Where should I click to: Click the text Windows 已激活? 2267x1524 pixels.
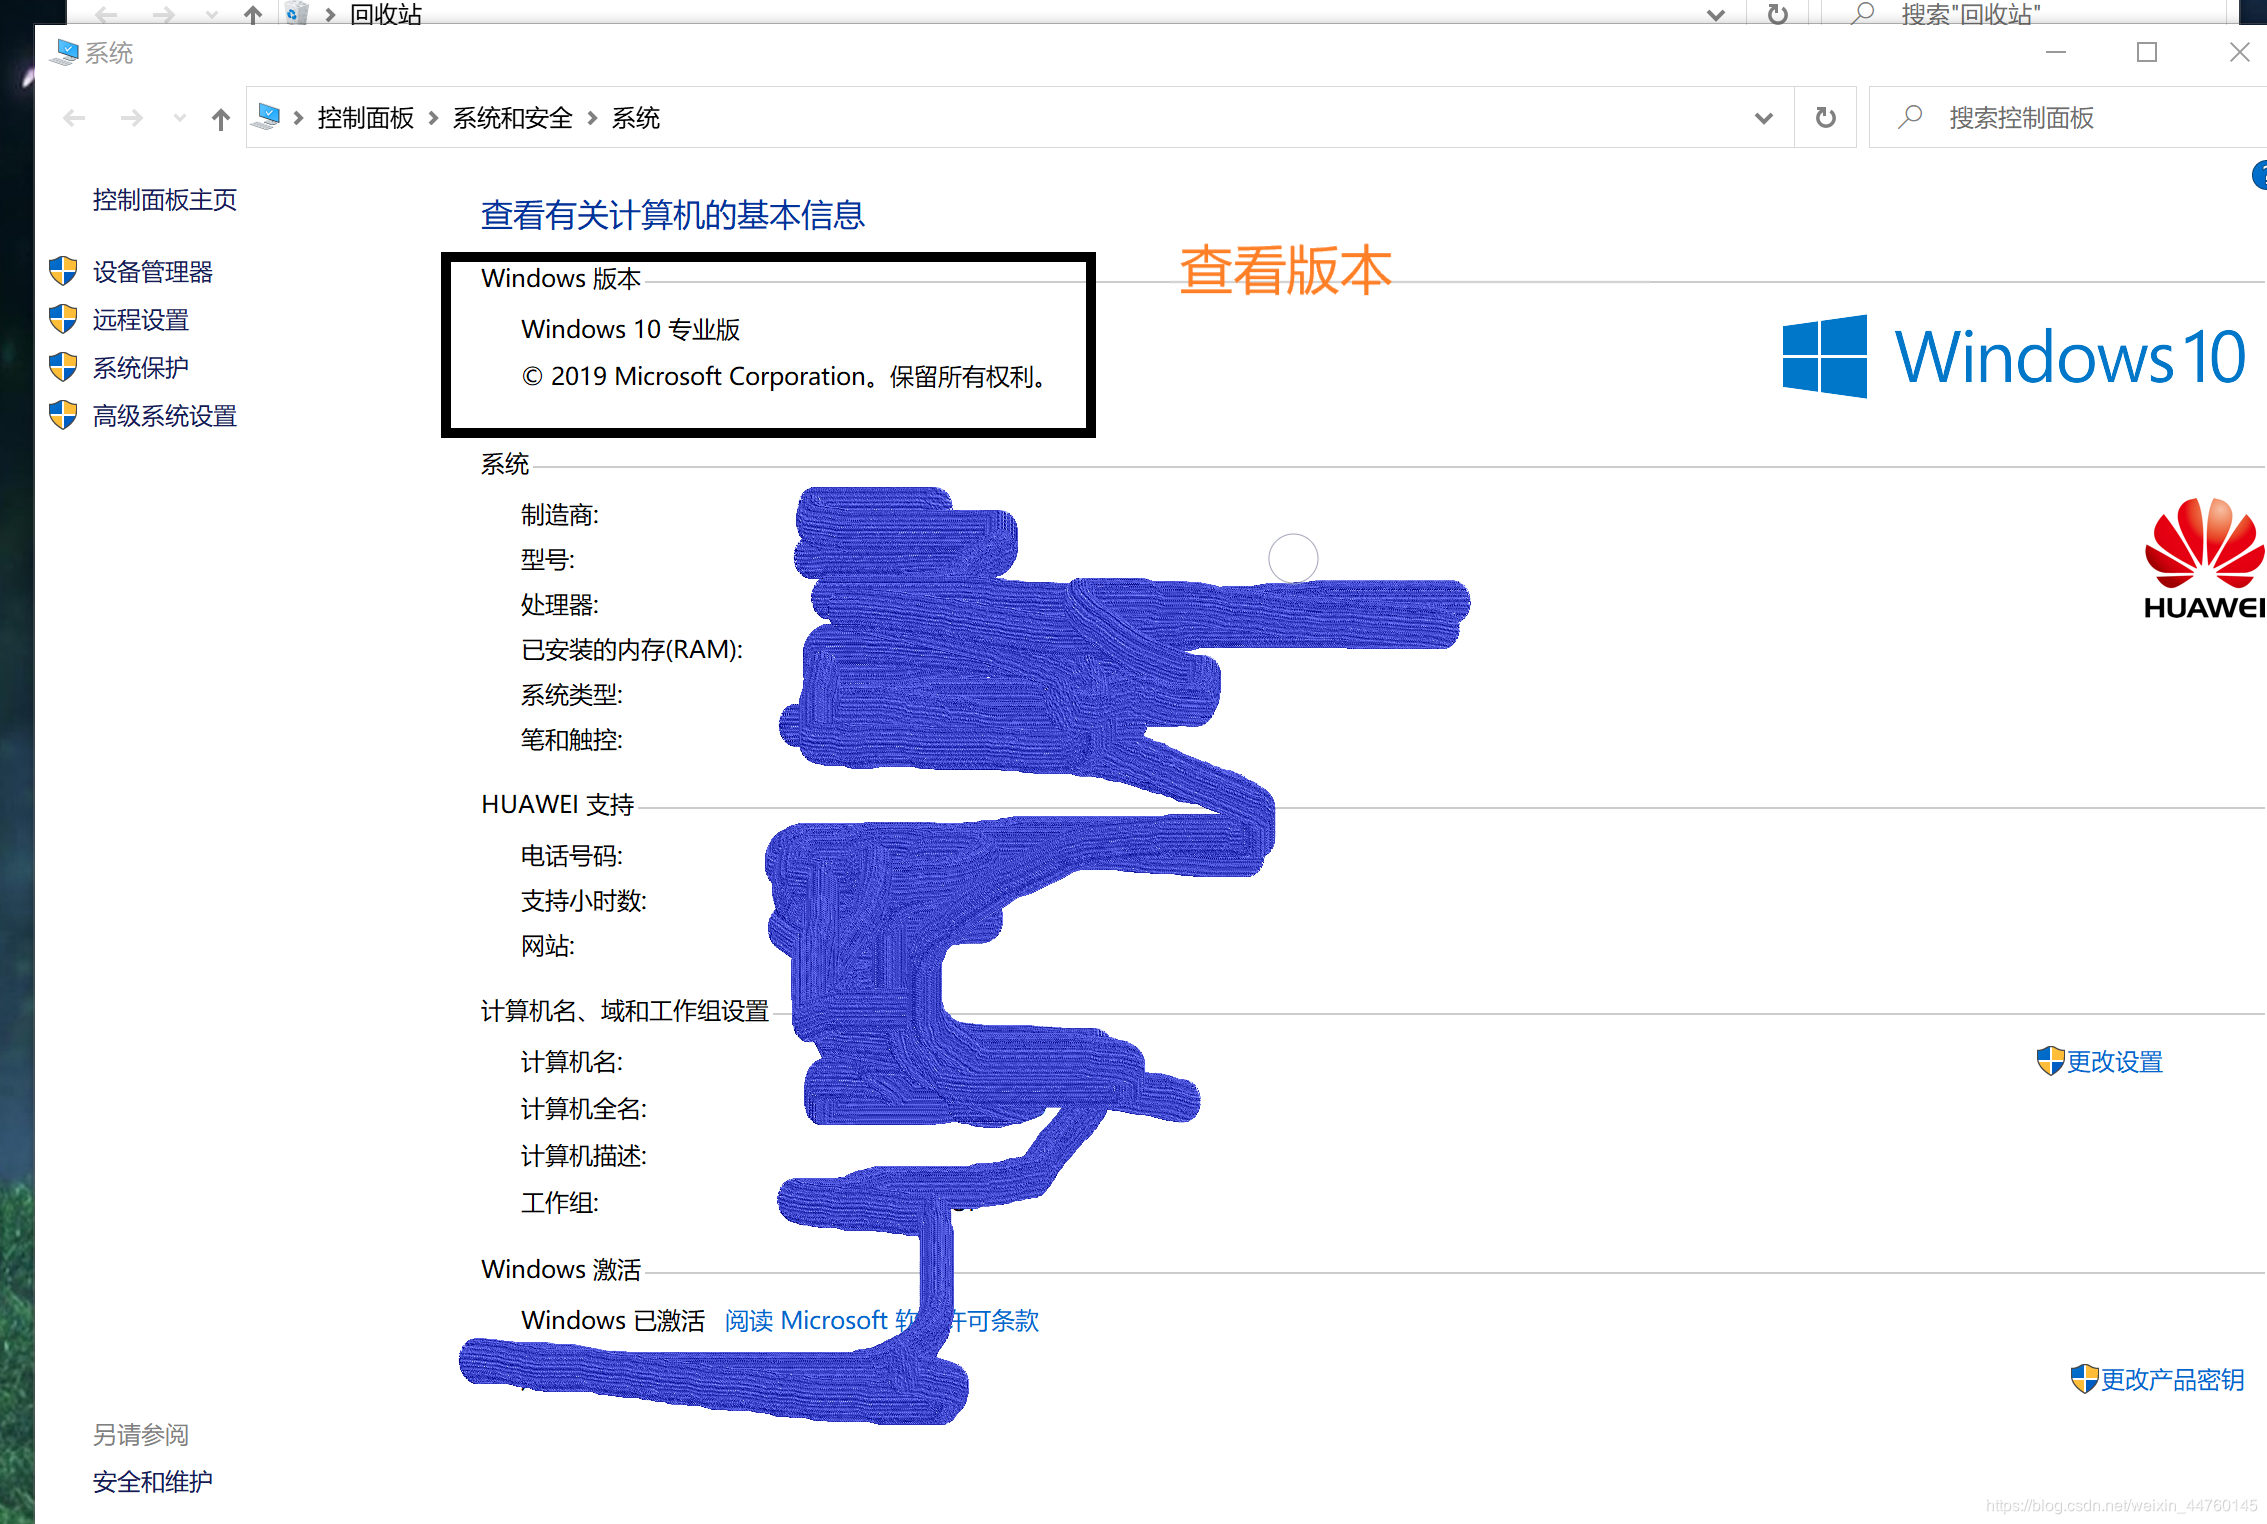pyautogui.click(x=612, y=1321)
